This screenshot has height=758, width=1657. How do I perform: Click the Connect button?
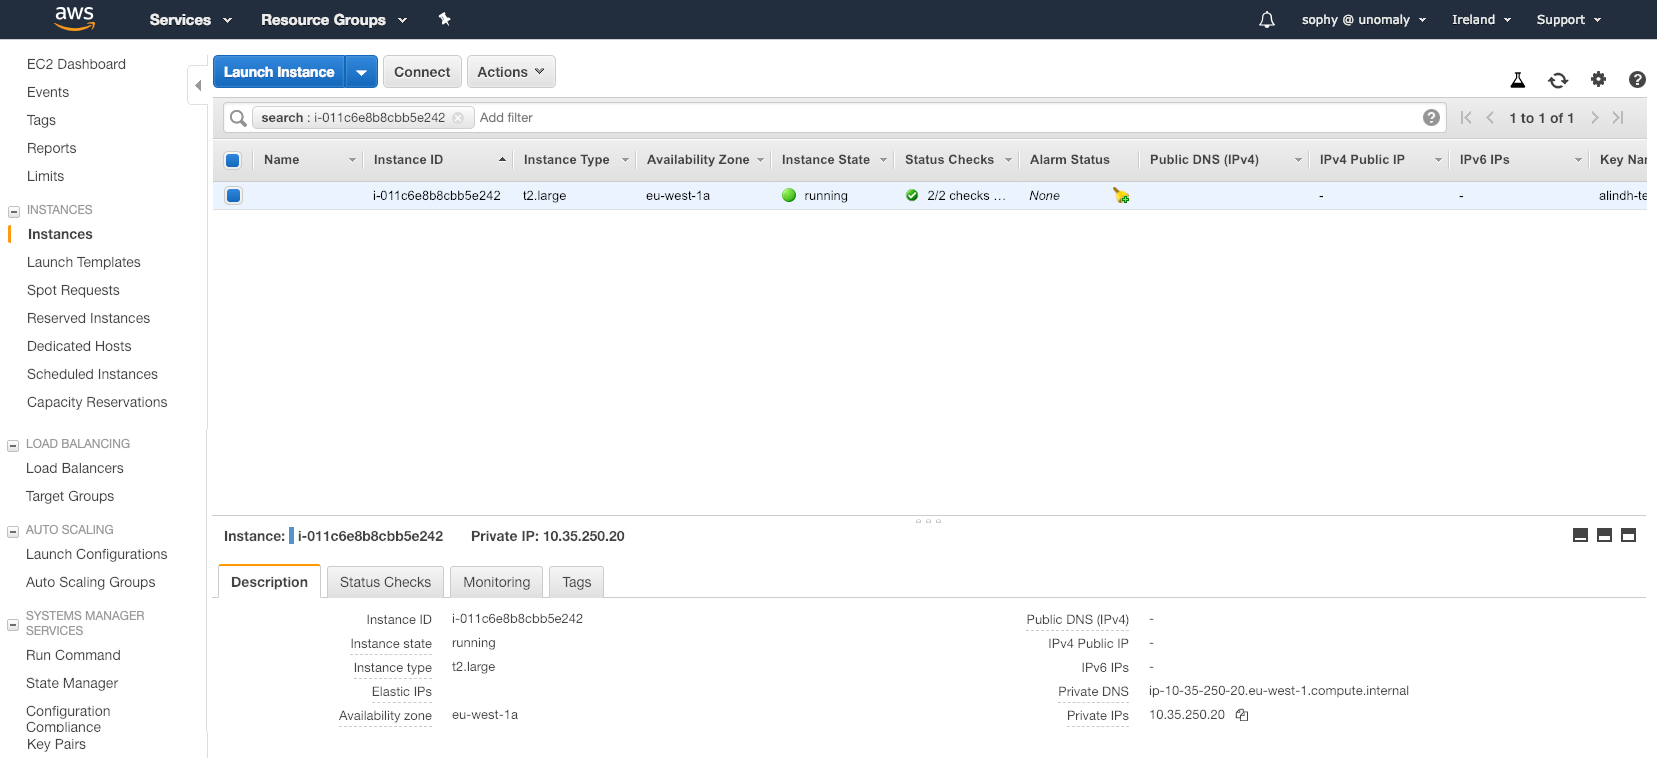[422, 72]
